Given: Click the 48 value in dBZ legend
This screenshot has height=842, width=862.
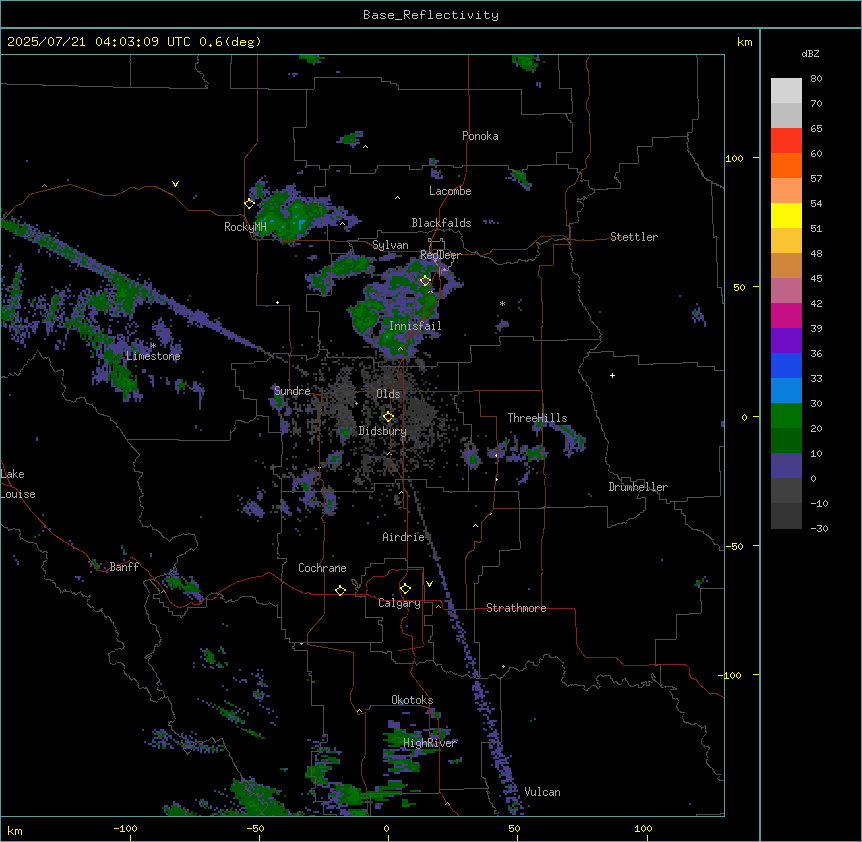Looking at the screenshot, I should 816,253.
